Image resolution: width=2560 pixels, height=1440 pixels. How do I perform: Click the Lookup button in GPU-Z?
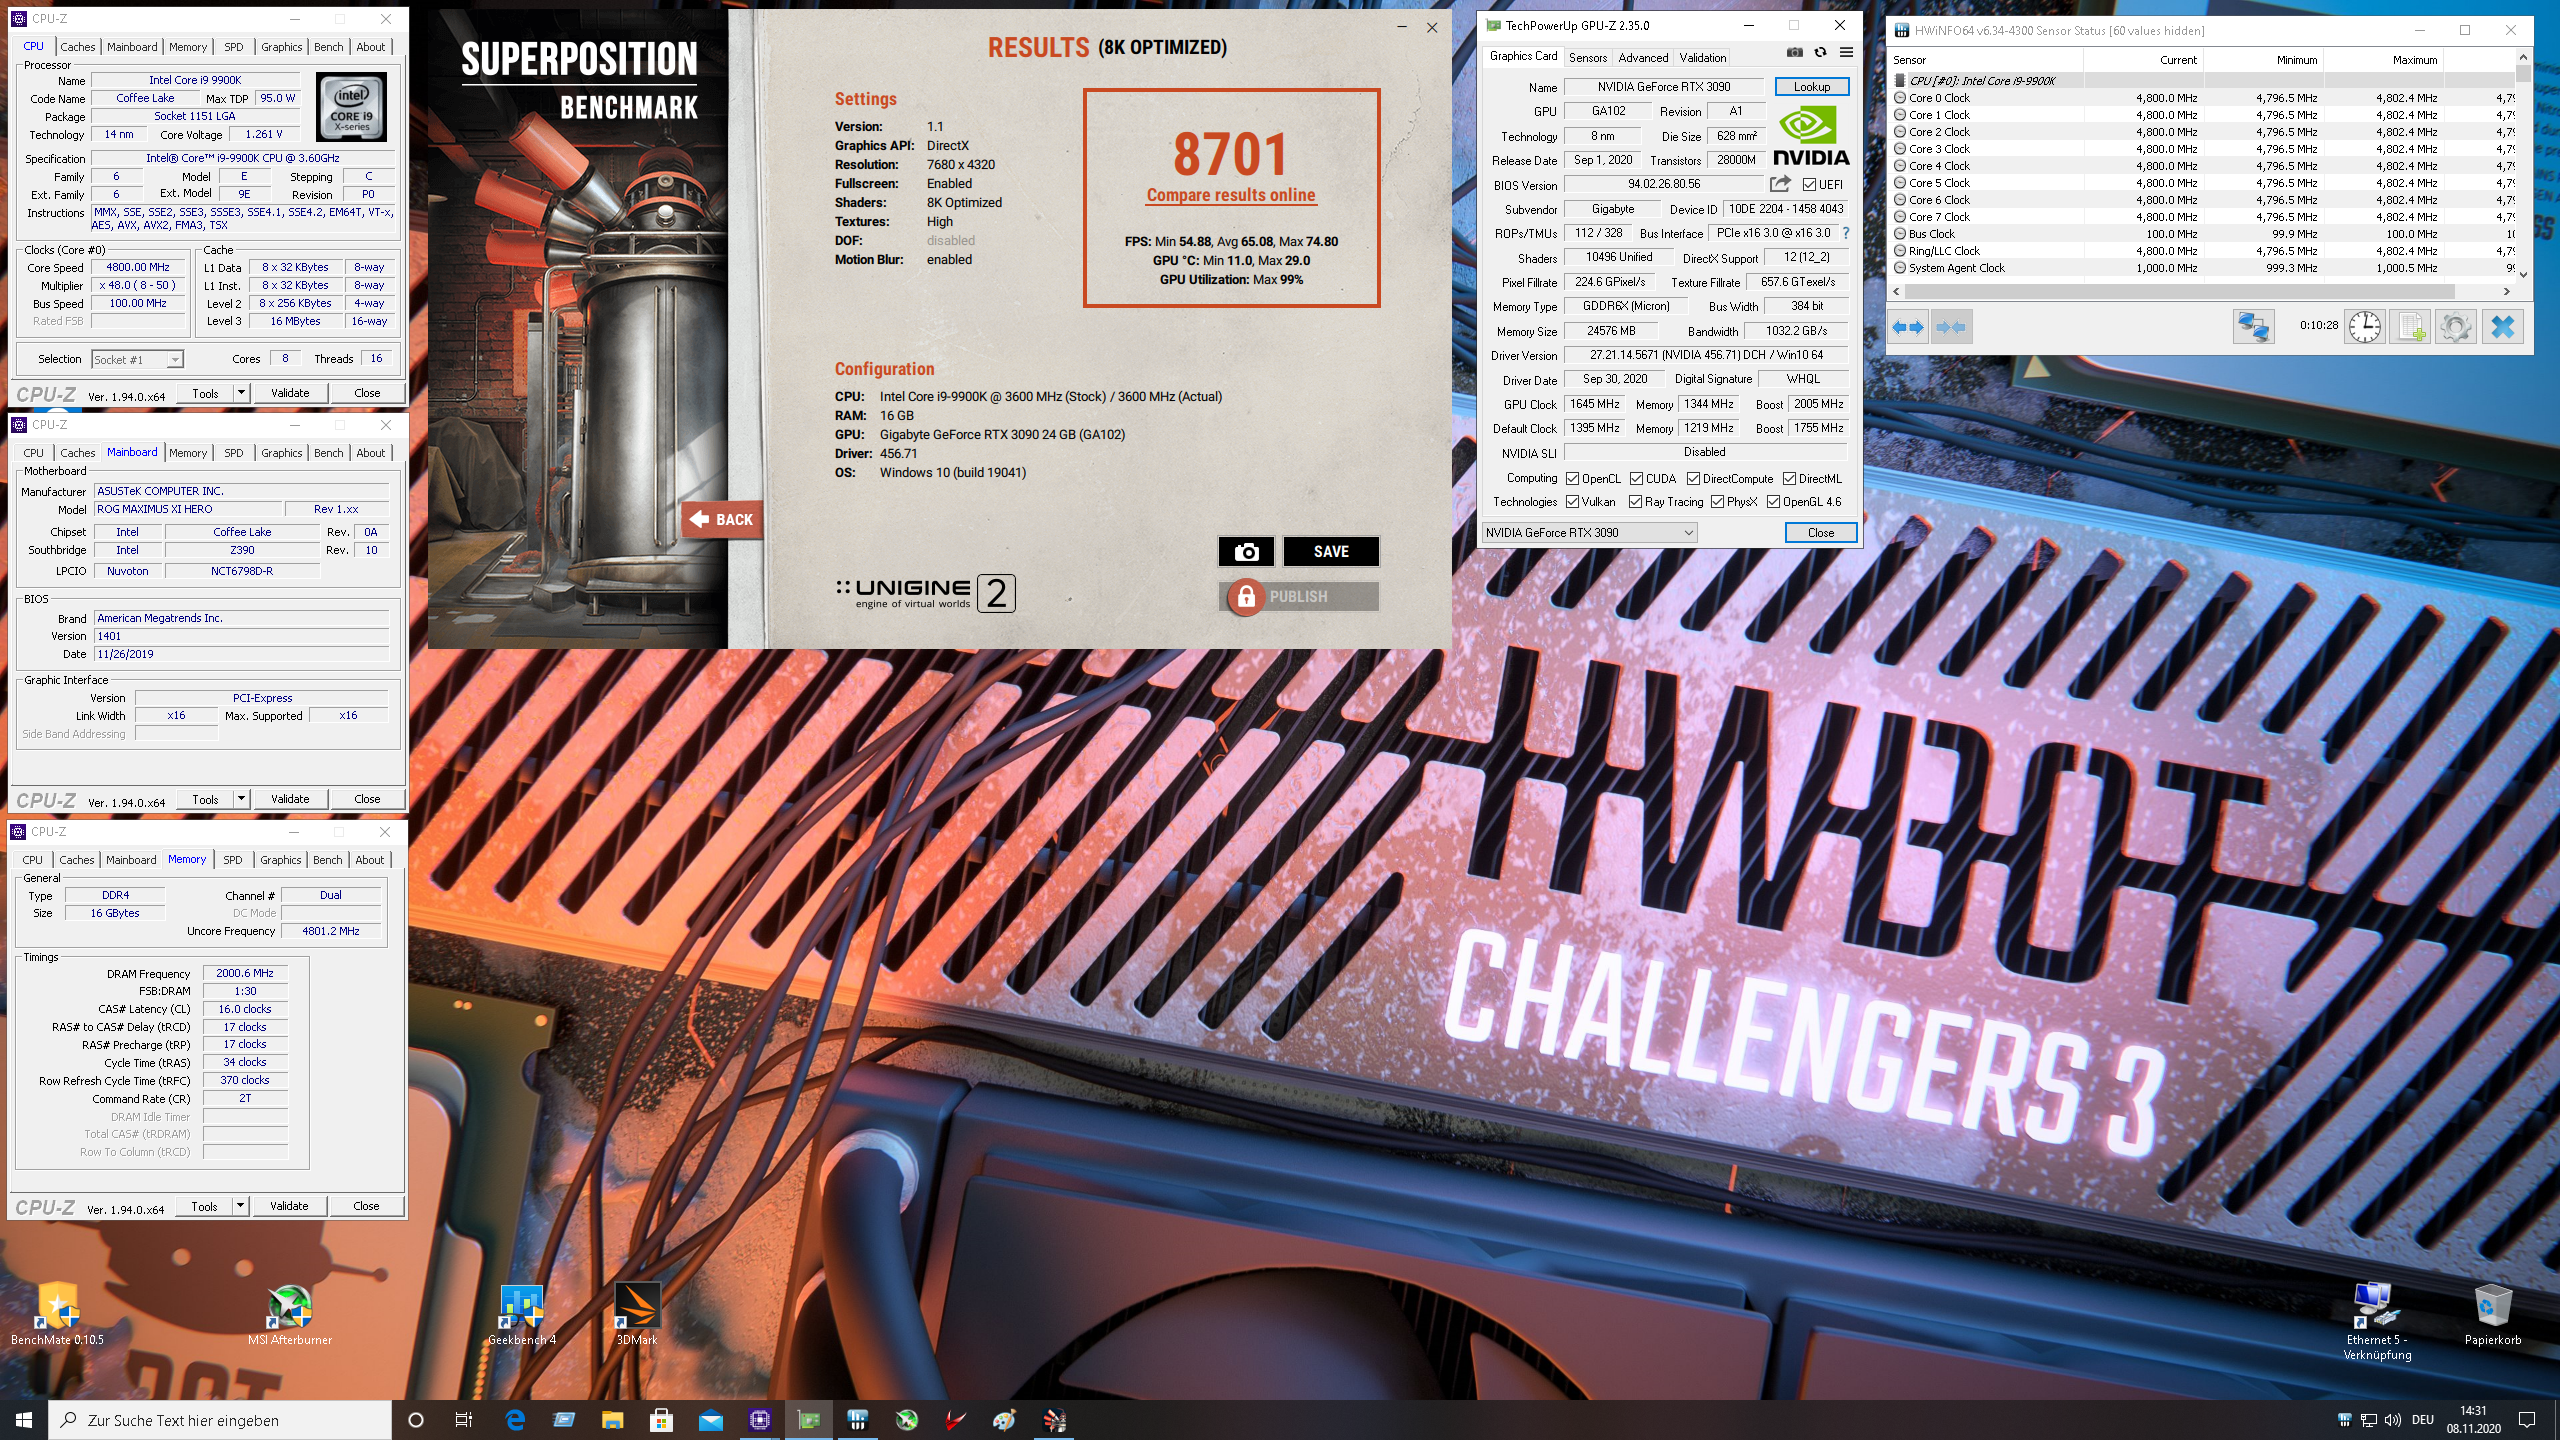(x=1811, y=87)
